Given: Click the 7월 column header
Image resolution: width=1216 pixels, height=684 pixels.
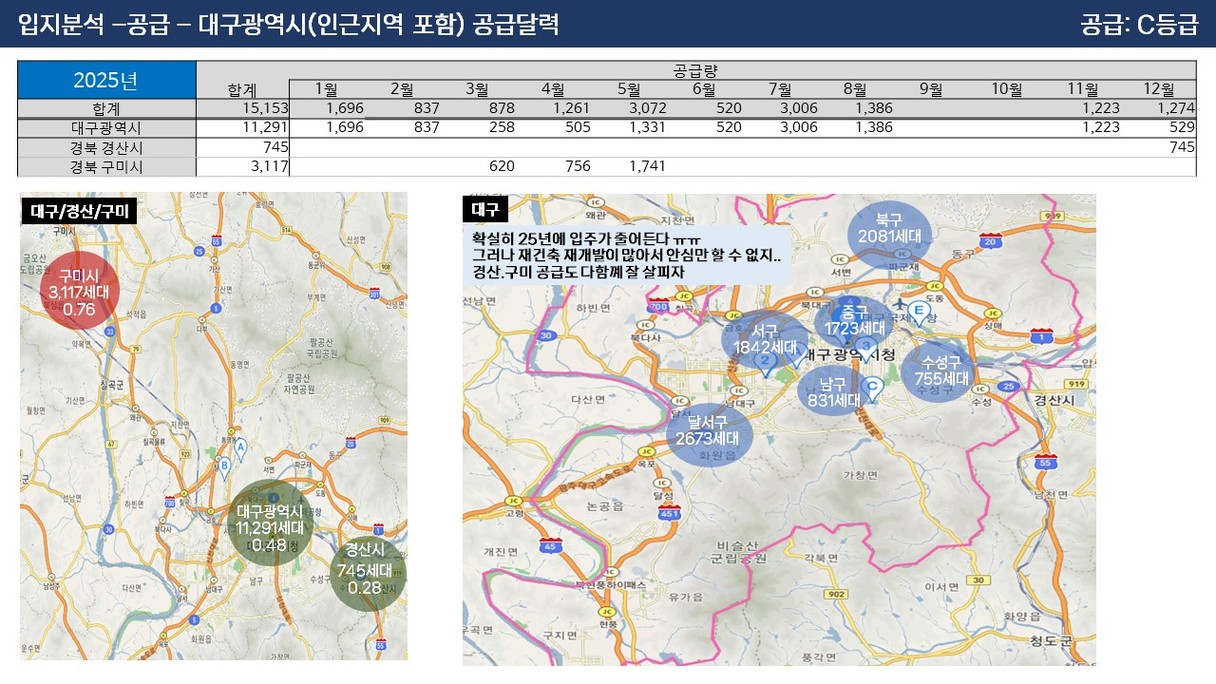Looking at the screenshot, I should tap(781, 89).
